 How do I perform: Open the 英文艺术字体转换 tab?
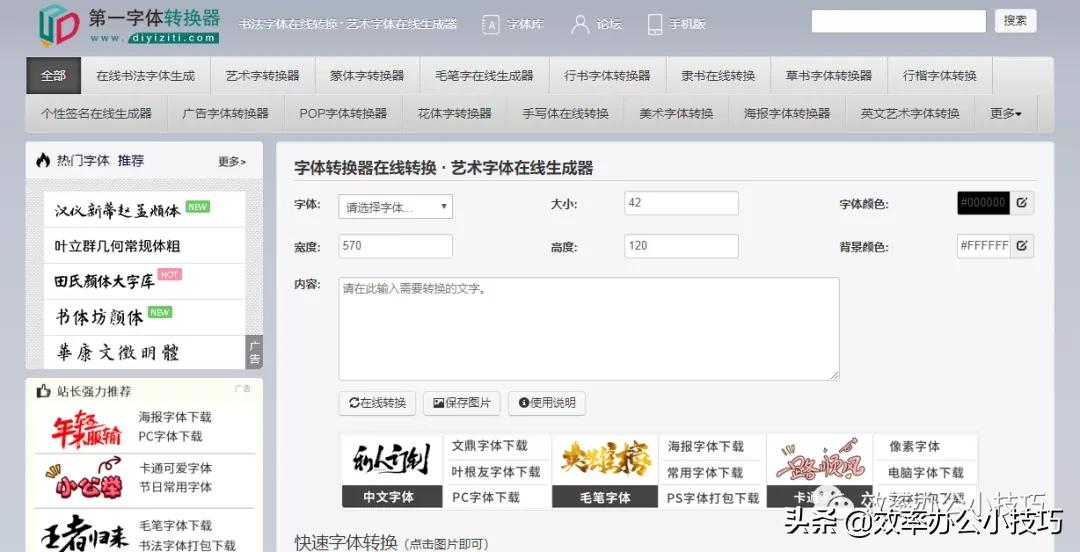click(910, 114)
